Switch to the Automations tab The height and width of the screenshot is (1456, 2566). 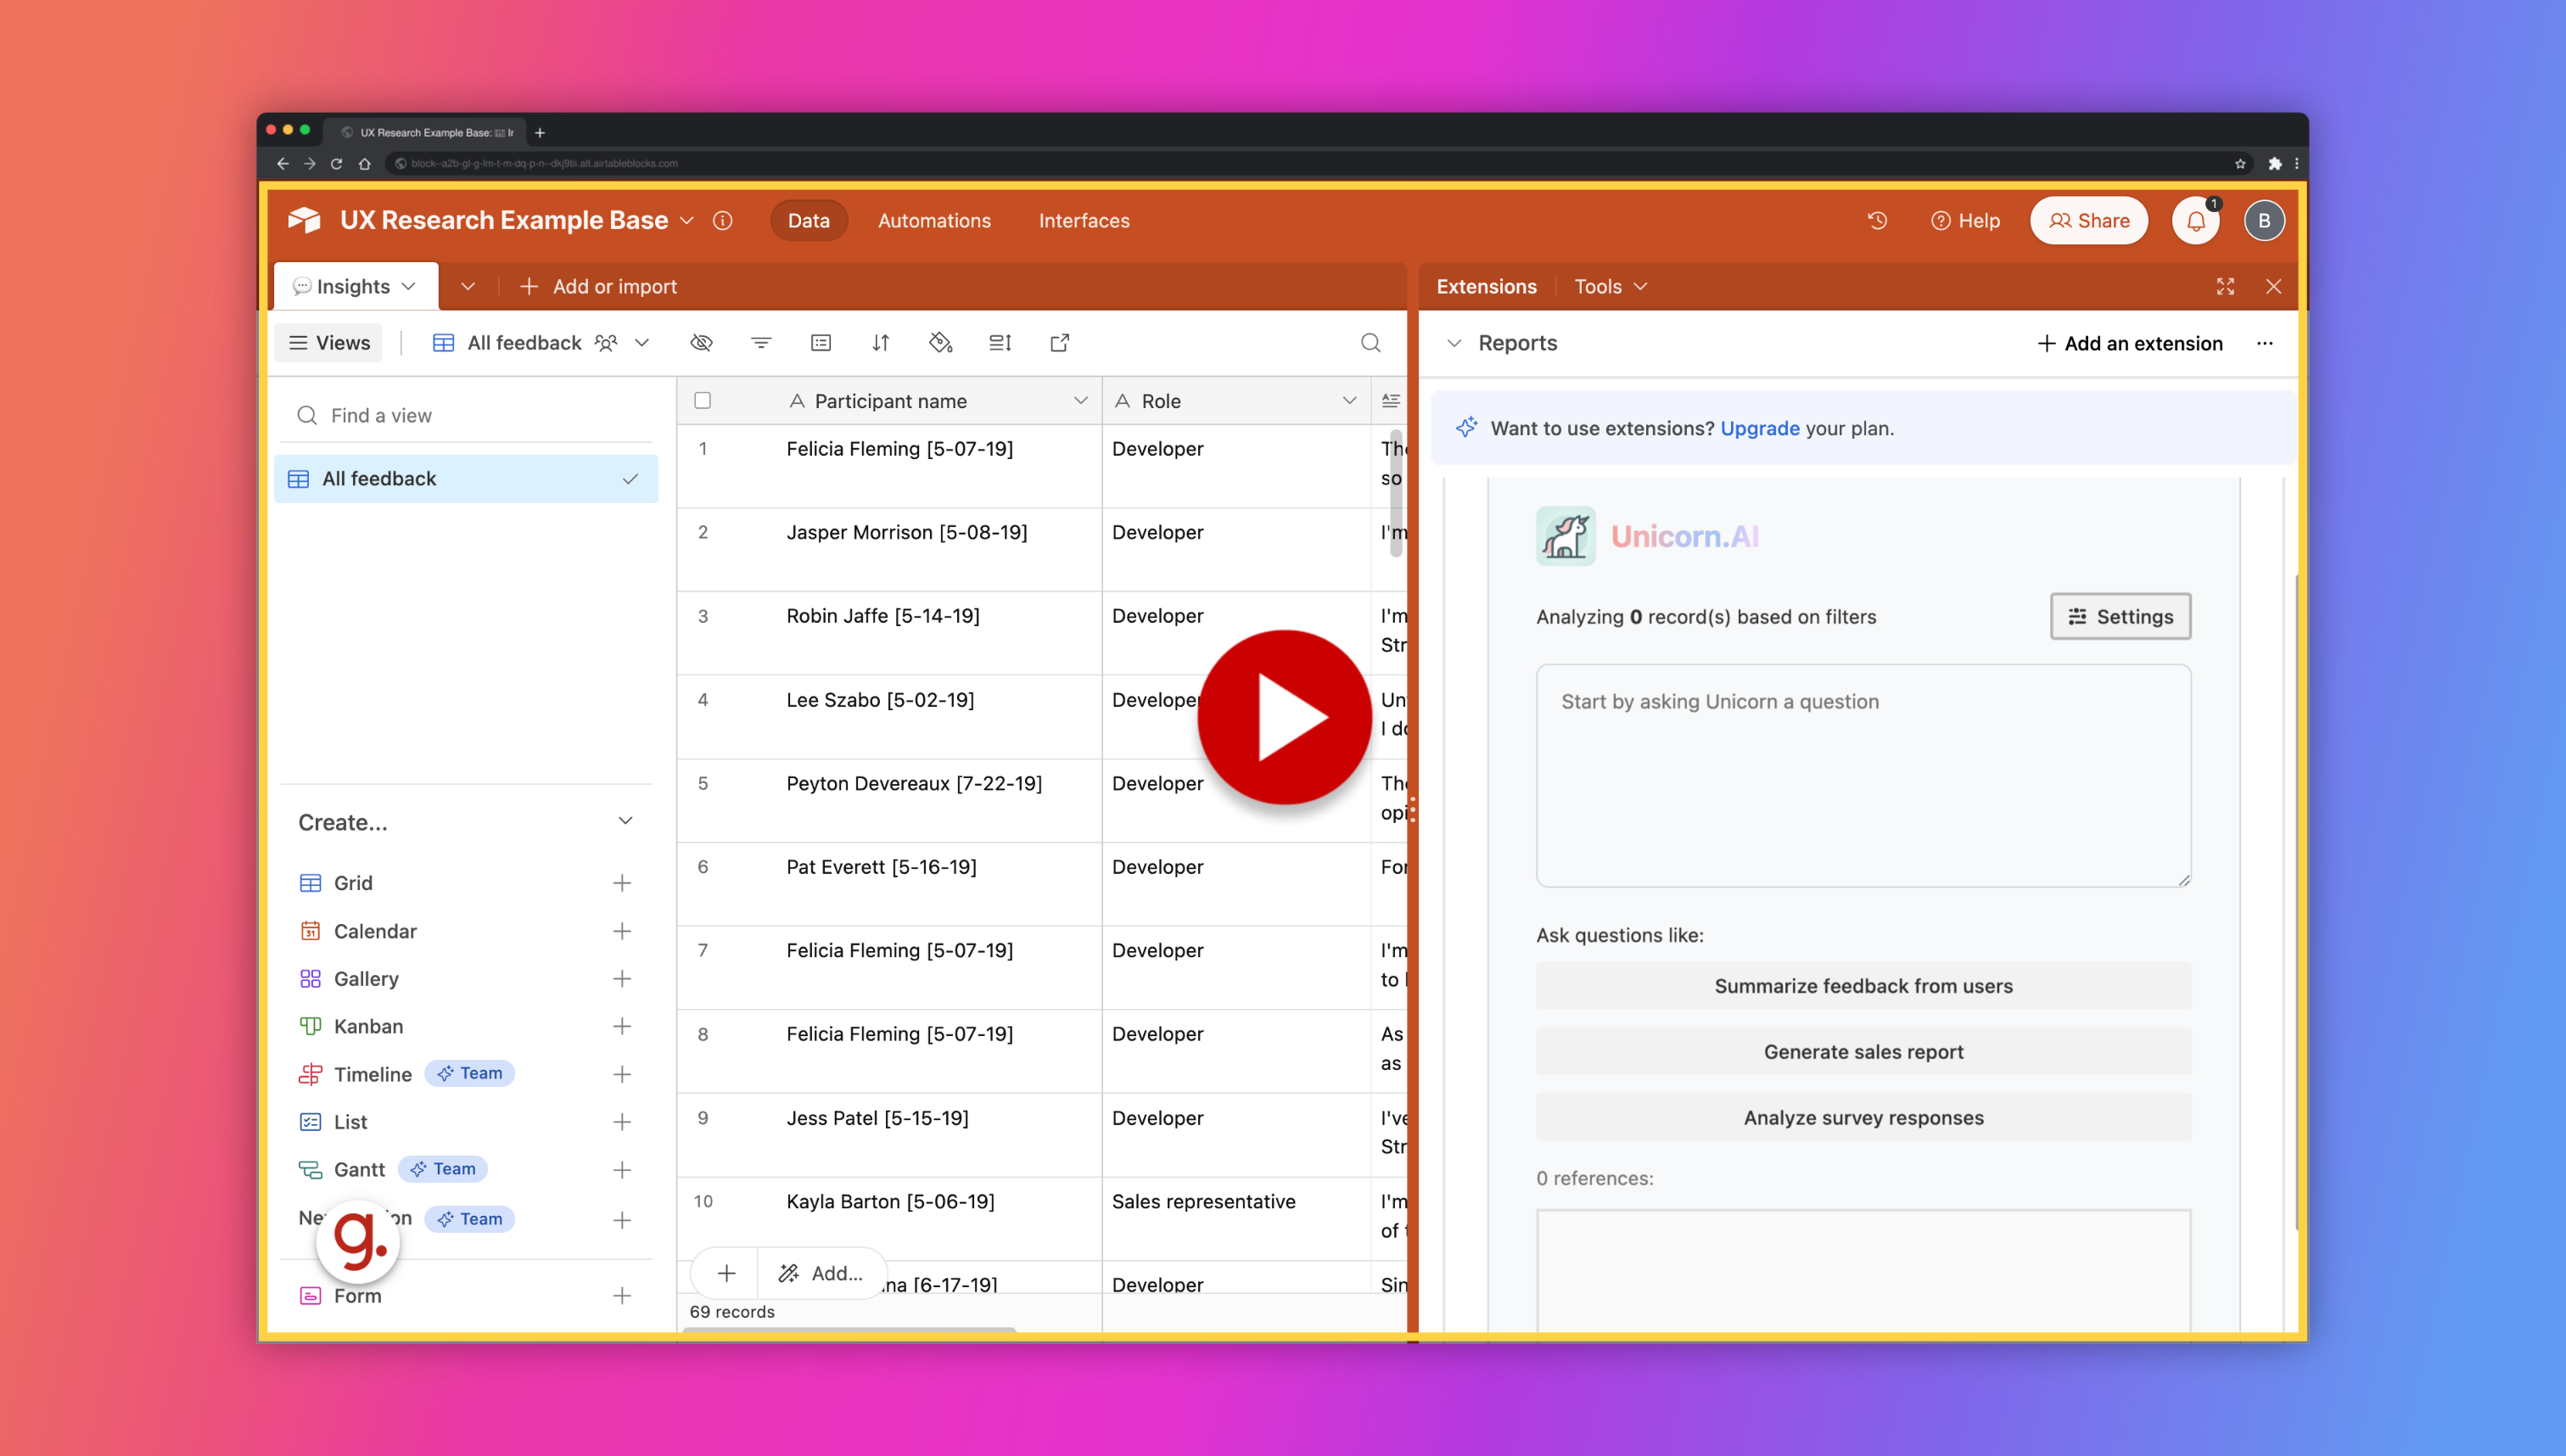(x=934, y=221)
